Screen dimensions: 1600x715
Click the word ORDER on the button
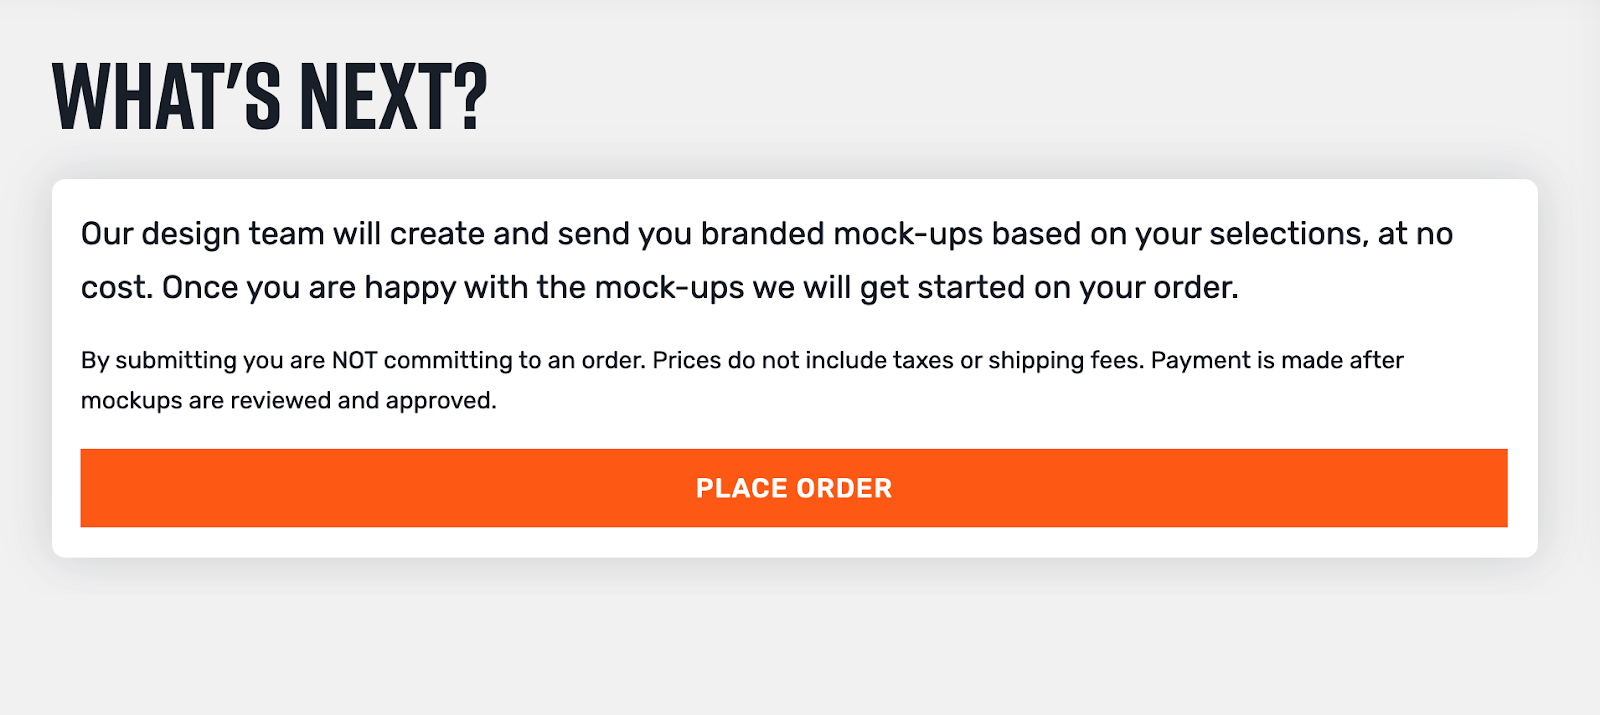(x=845, y=488)
